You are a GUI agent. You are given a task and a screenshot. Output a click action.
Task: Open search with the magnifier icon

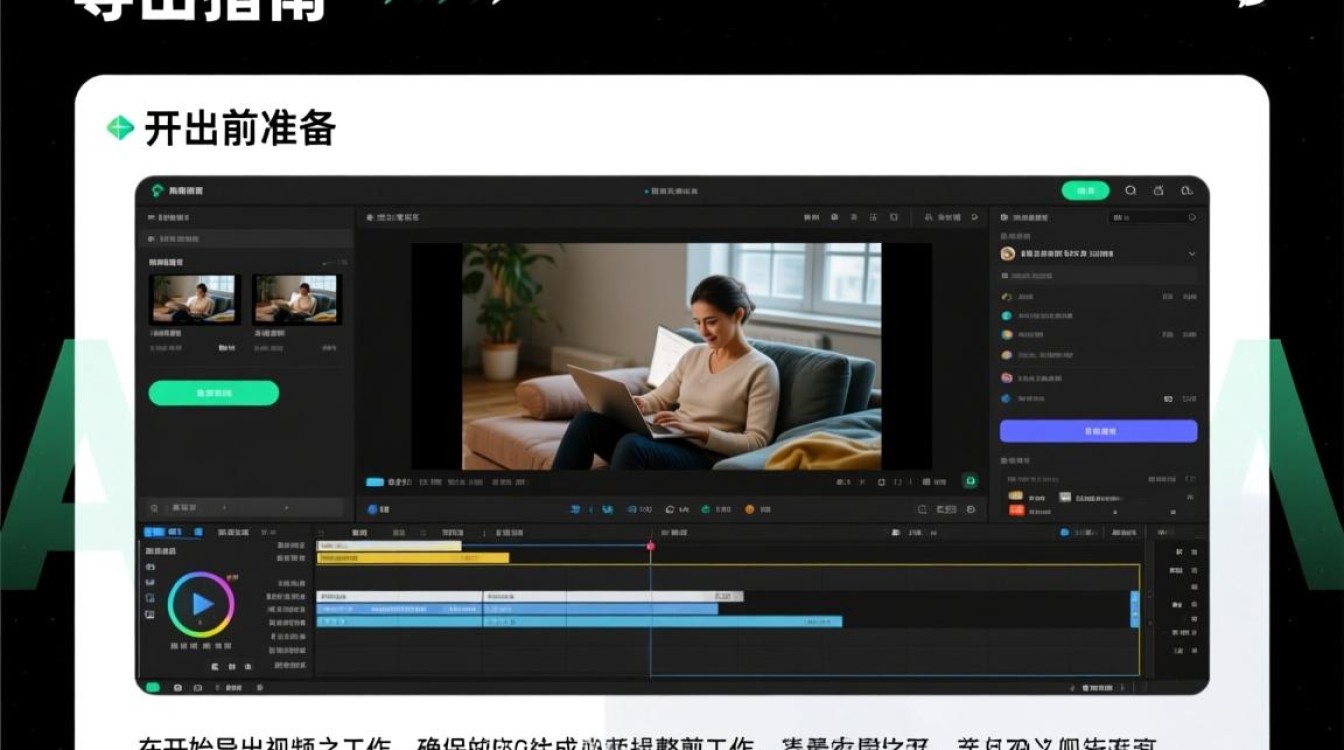[x=1131, y=190]
